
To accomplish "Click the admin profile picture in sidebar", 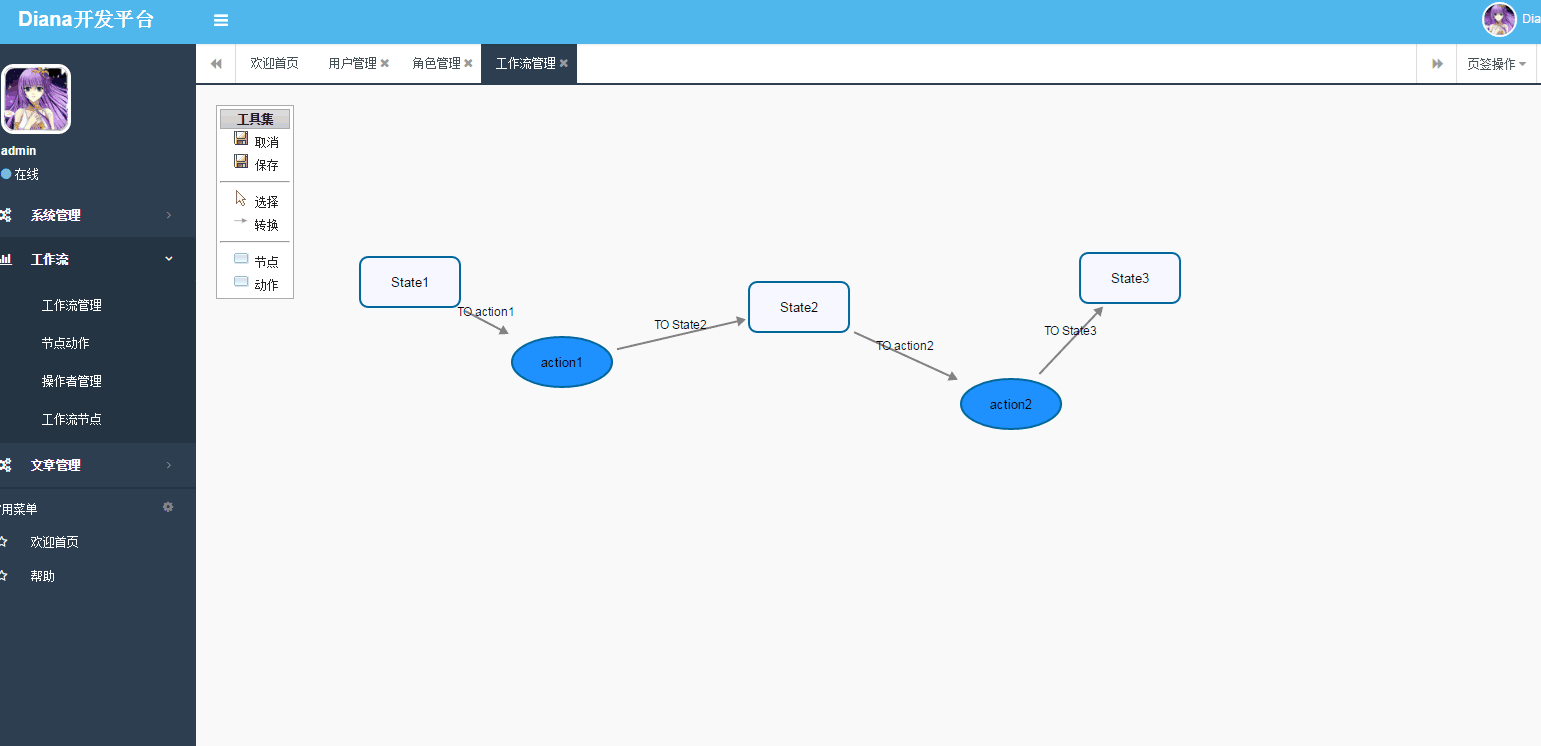I will (x=35, y=99).
